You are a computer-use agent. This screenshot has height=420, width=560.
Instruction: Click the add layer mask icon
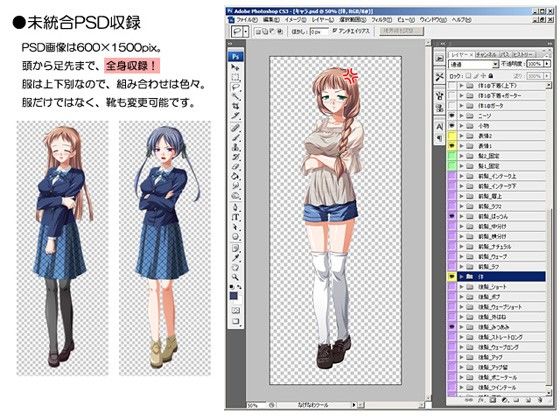point(493,400)
